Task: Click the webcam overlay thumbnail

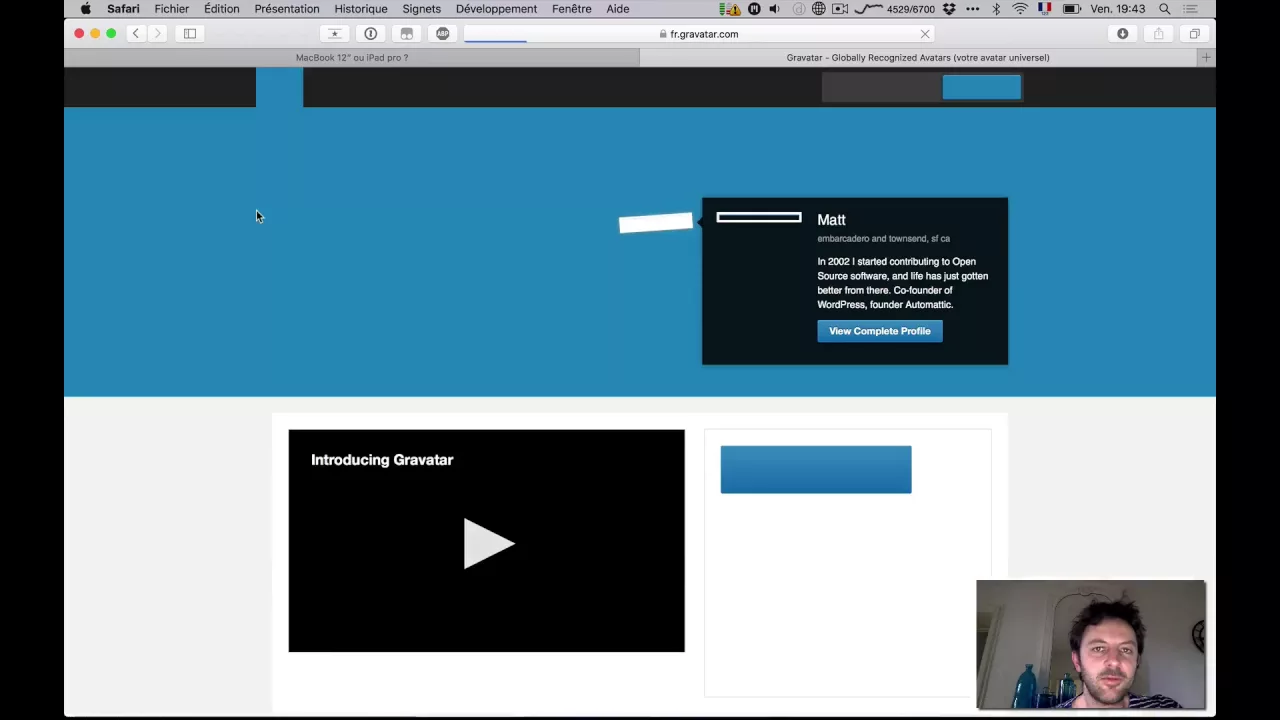Action: 1091,644
